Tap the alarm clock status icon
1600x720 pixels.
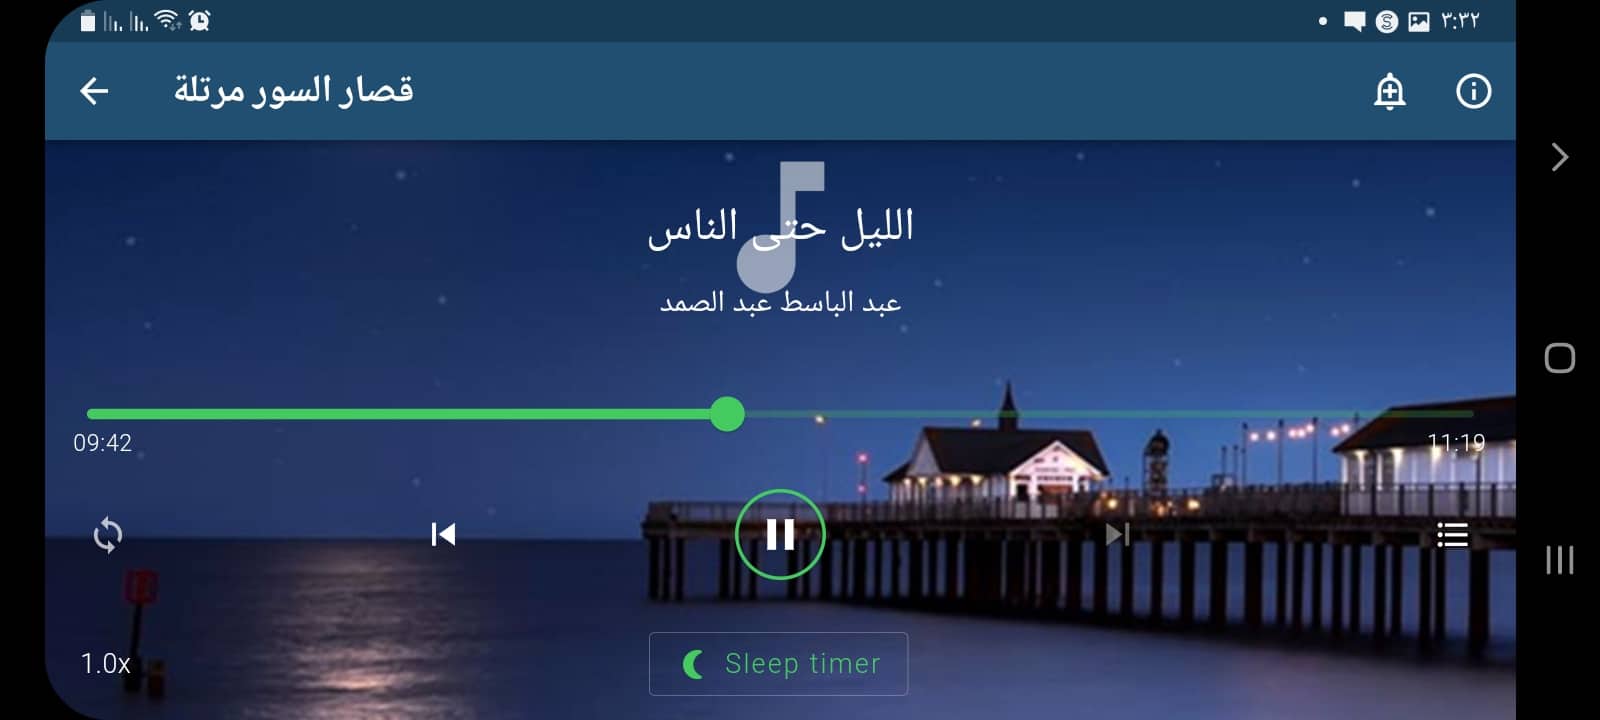point(199,20)
